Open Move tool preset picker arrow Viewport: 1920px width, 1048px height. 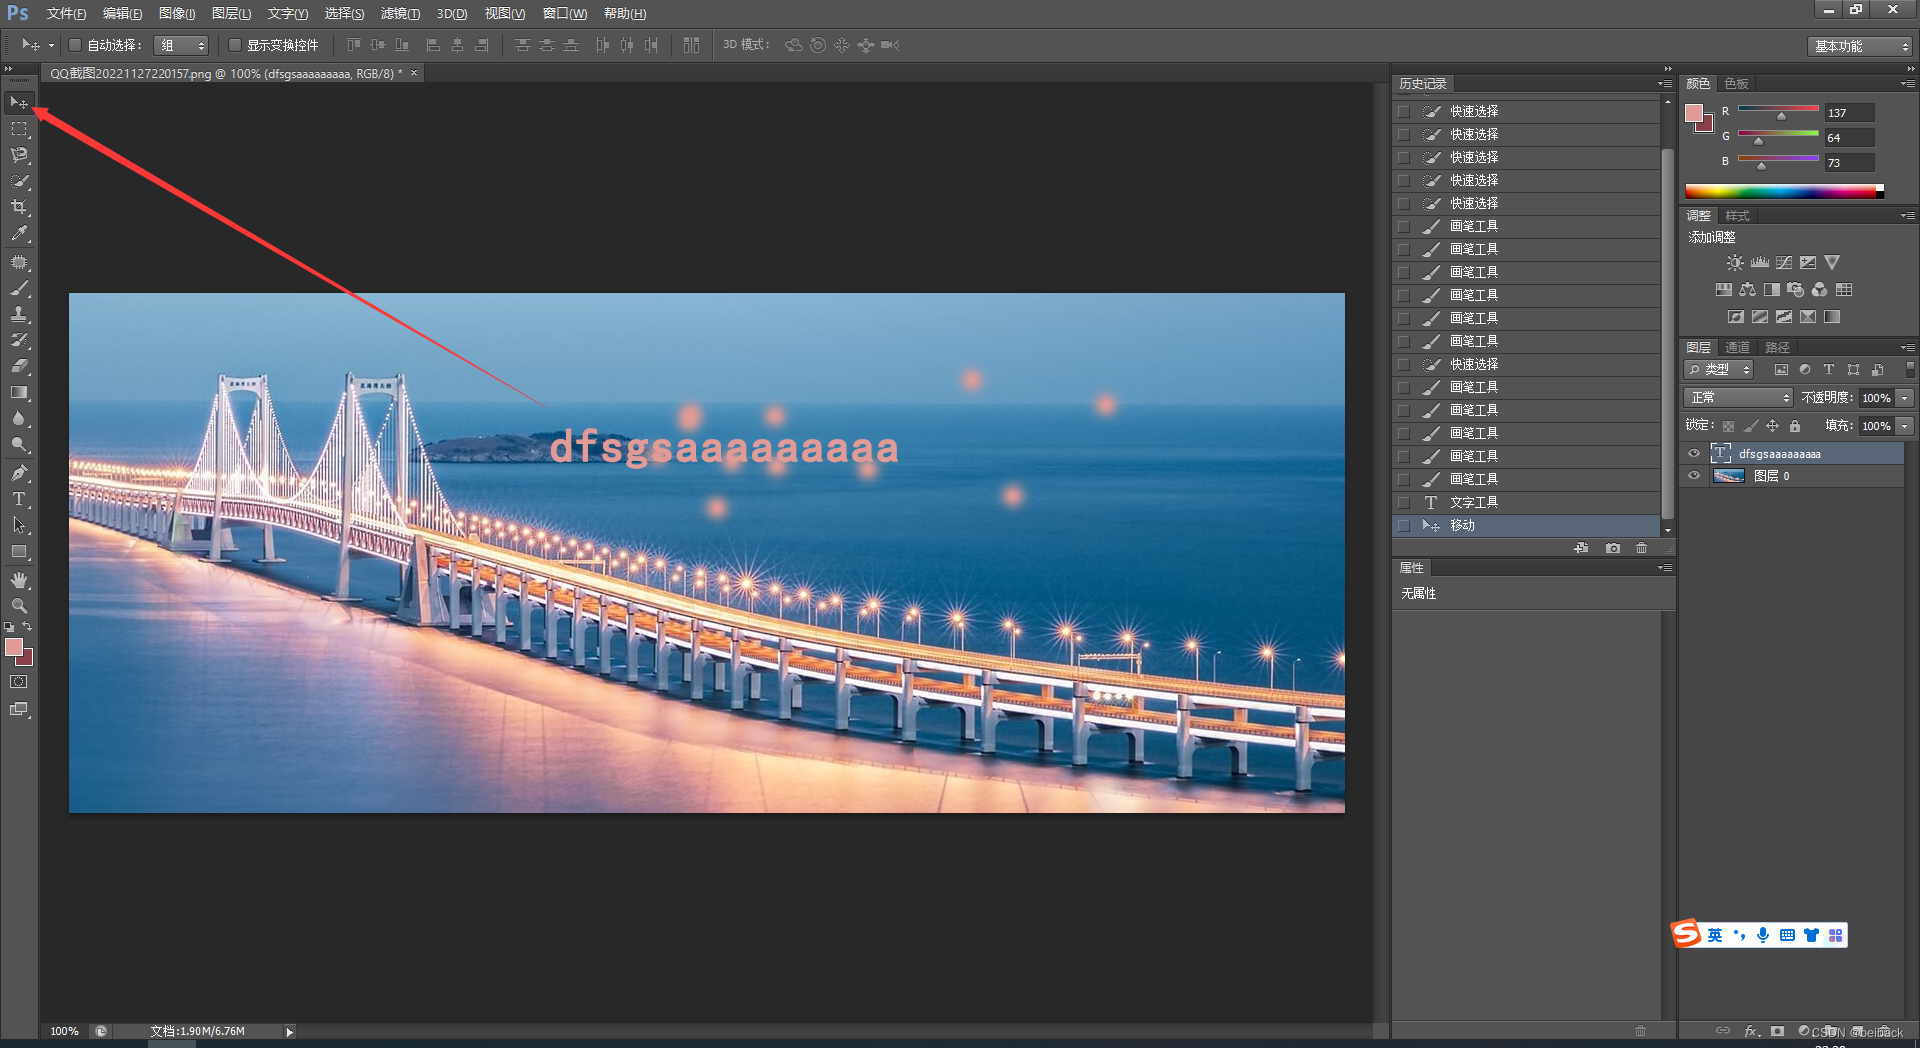[x=51, y=45]
